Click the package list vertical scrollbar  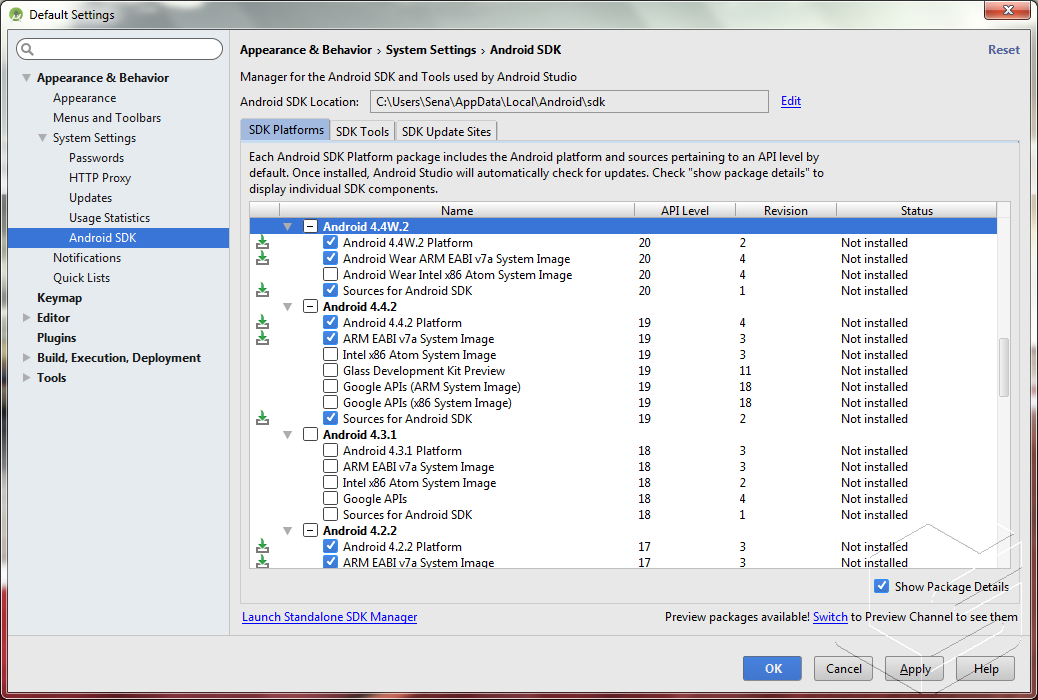click(1004, 368)
